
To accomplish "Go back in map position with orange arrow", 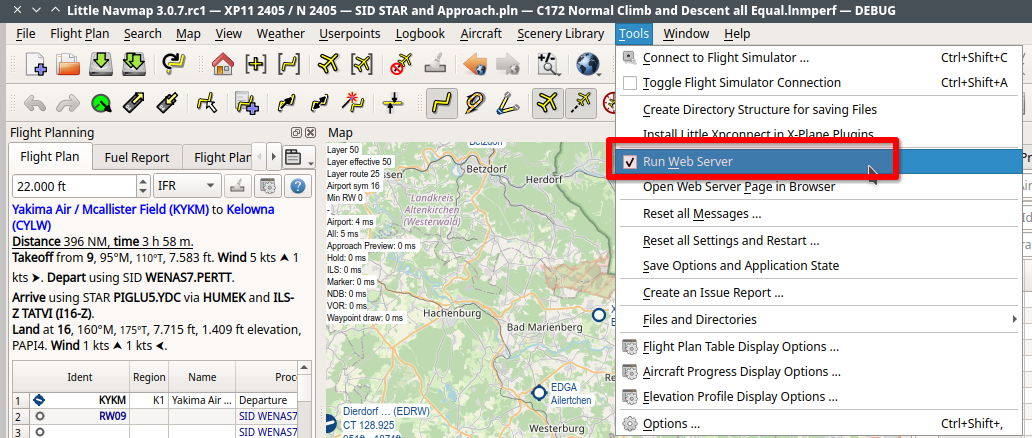I will coord(475,65).
